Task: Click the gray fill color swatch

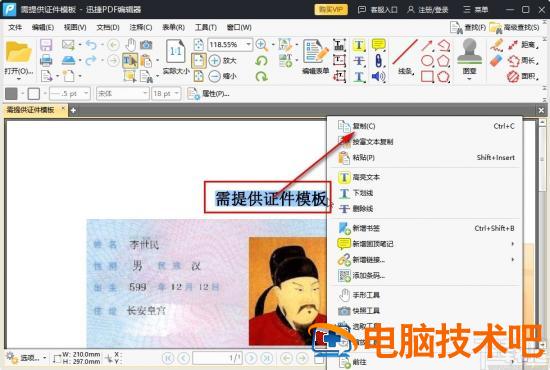Action: [11, 94]
